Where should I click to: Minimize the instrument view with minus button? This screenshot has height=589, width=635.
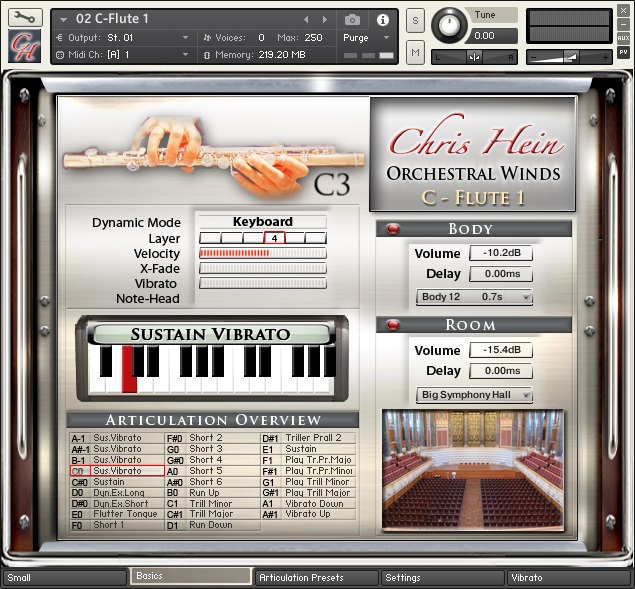[x=623, y=24]
